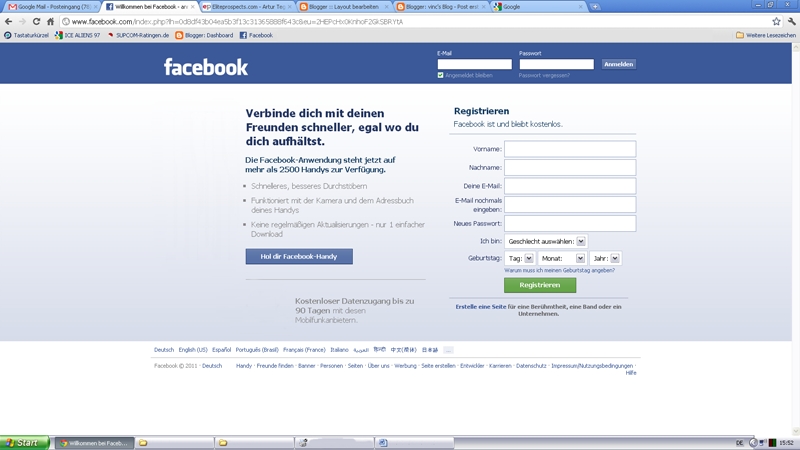Focus the Neues Passwort input field
Screen dimensions: 800x450
(x=570, y=223)
